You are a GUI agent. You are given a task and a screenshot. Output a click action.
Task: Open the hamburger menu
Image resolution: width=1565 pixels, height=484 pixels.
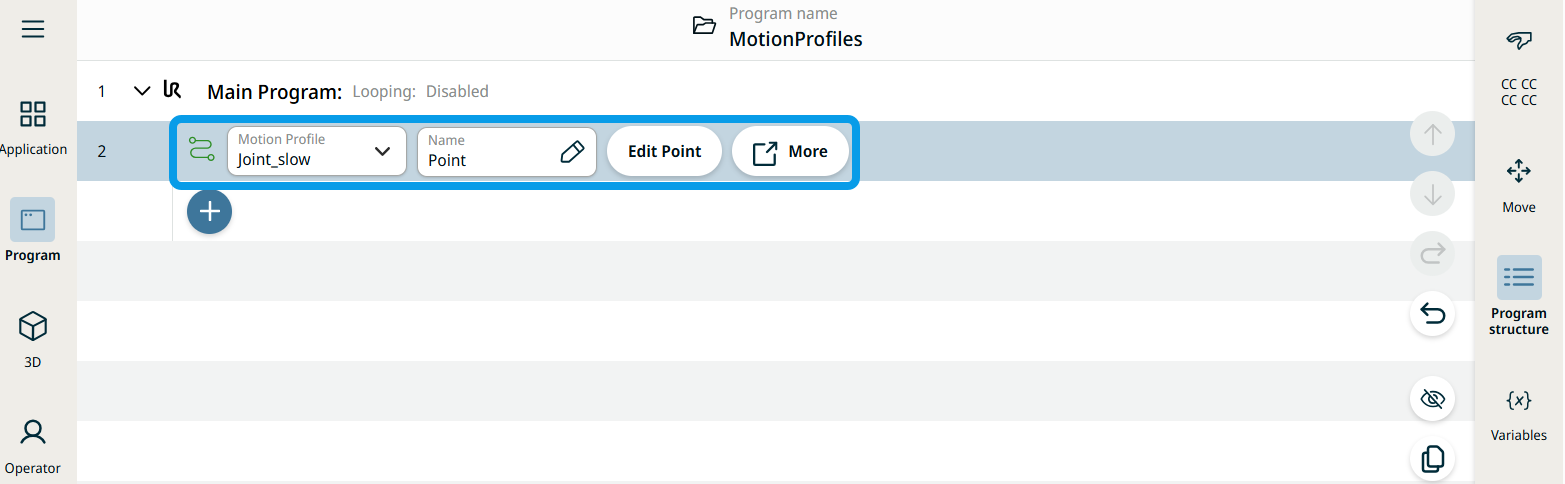[x=33, y=29]
